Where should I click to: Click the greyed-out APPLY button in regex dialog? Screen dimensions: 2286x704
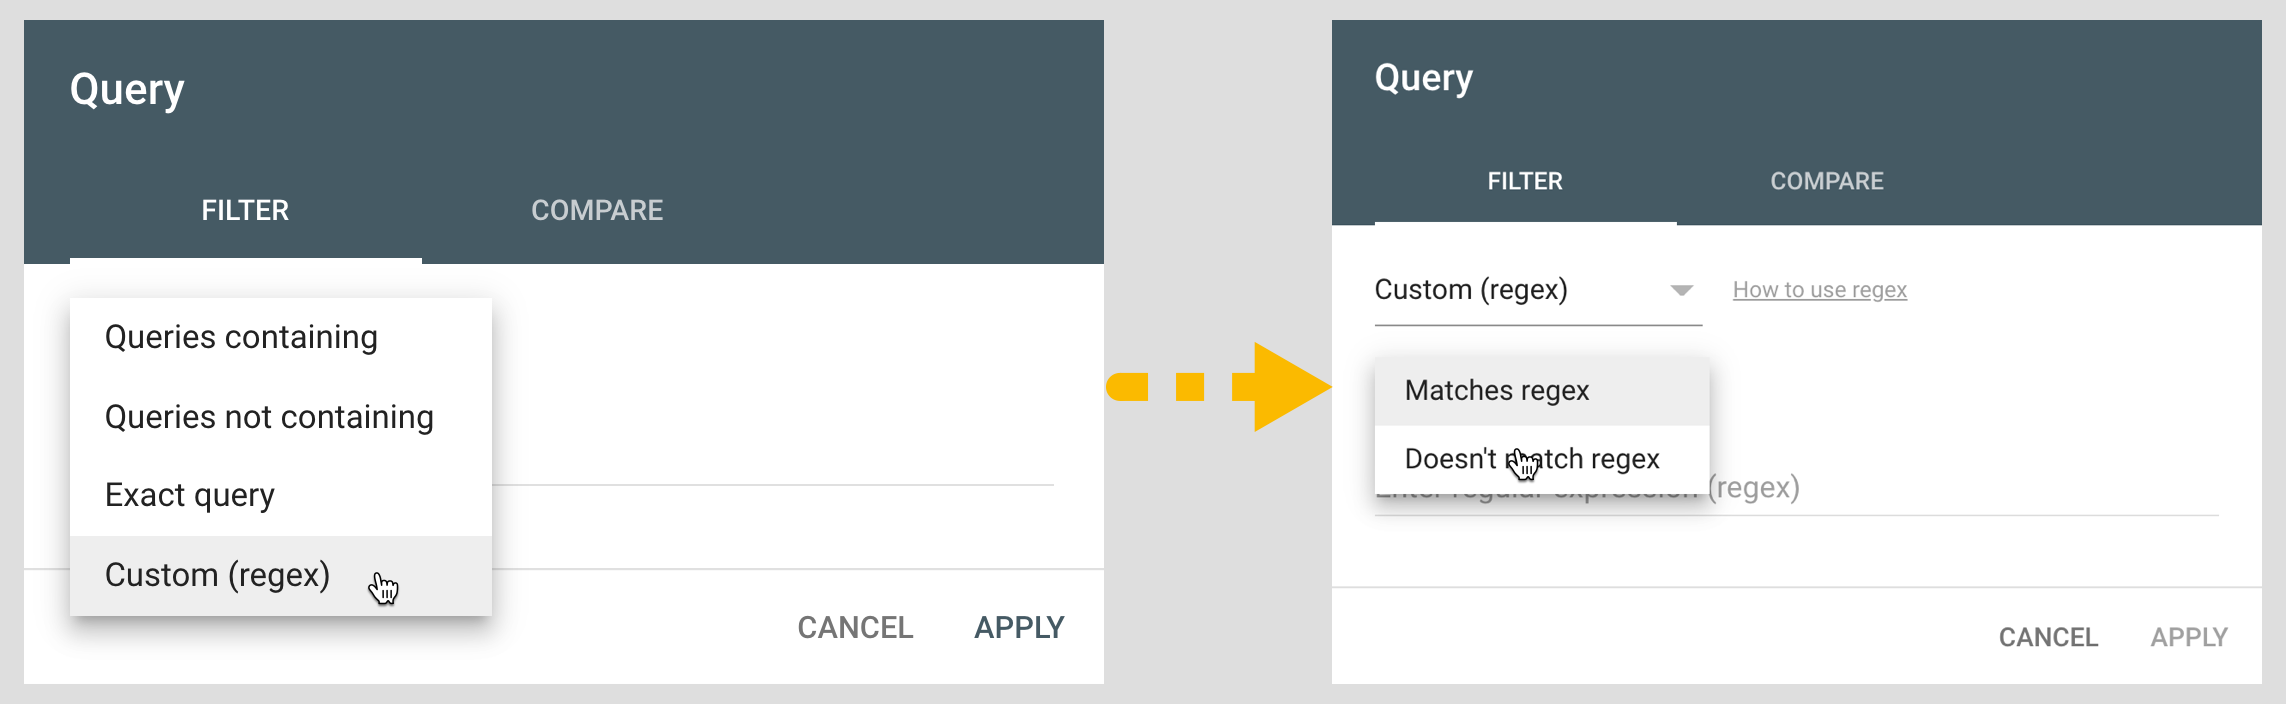[2188, 637]
